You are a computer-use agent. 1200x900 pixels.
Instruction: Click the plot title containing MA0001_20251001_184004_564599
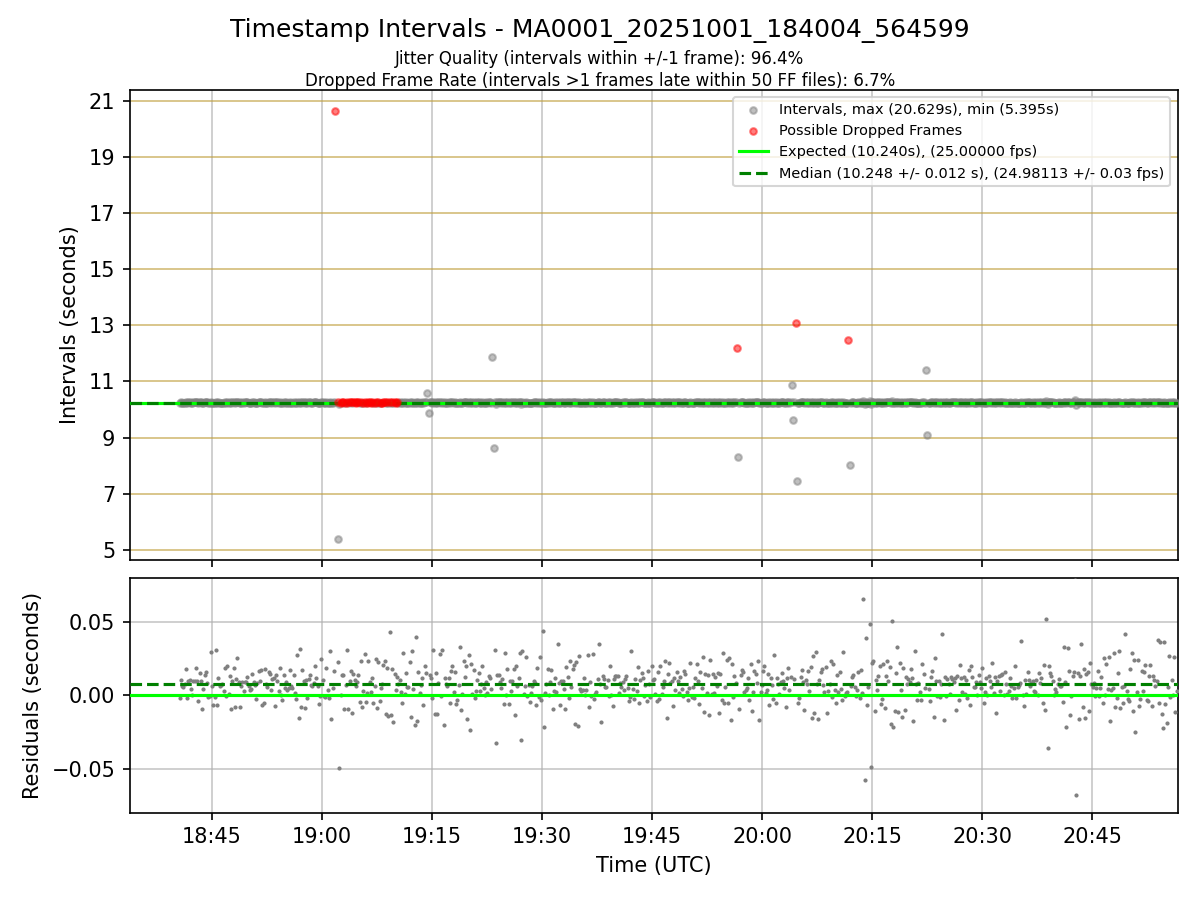pos(599,29)
